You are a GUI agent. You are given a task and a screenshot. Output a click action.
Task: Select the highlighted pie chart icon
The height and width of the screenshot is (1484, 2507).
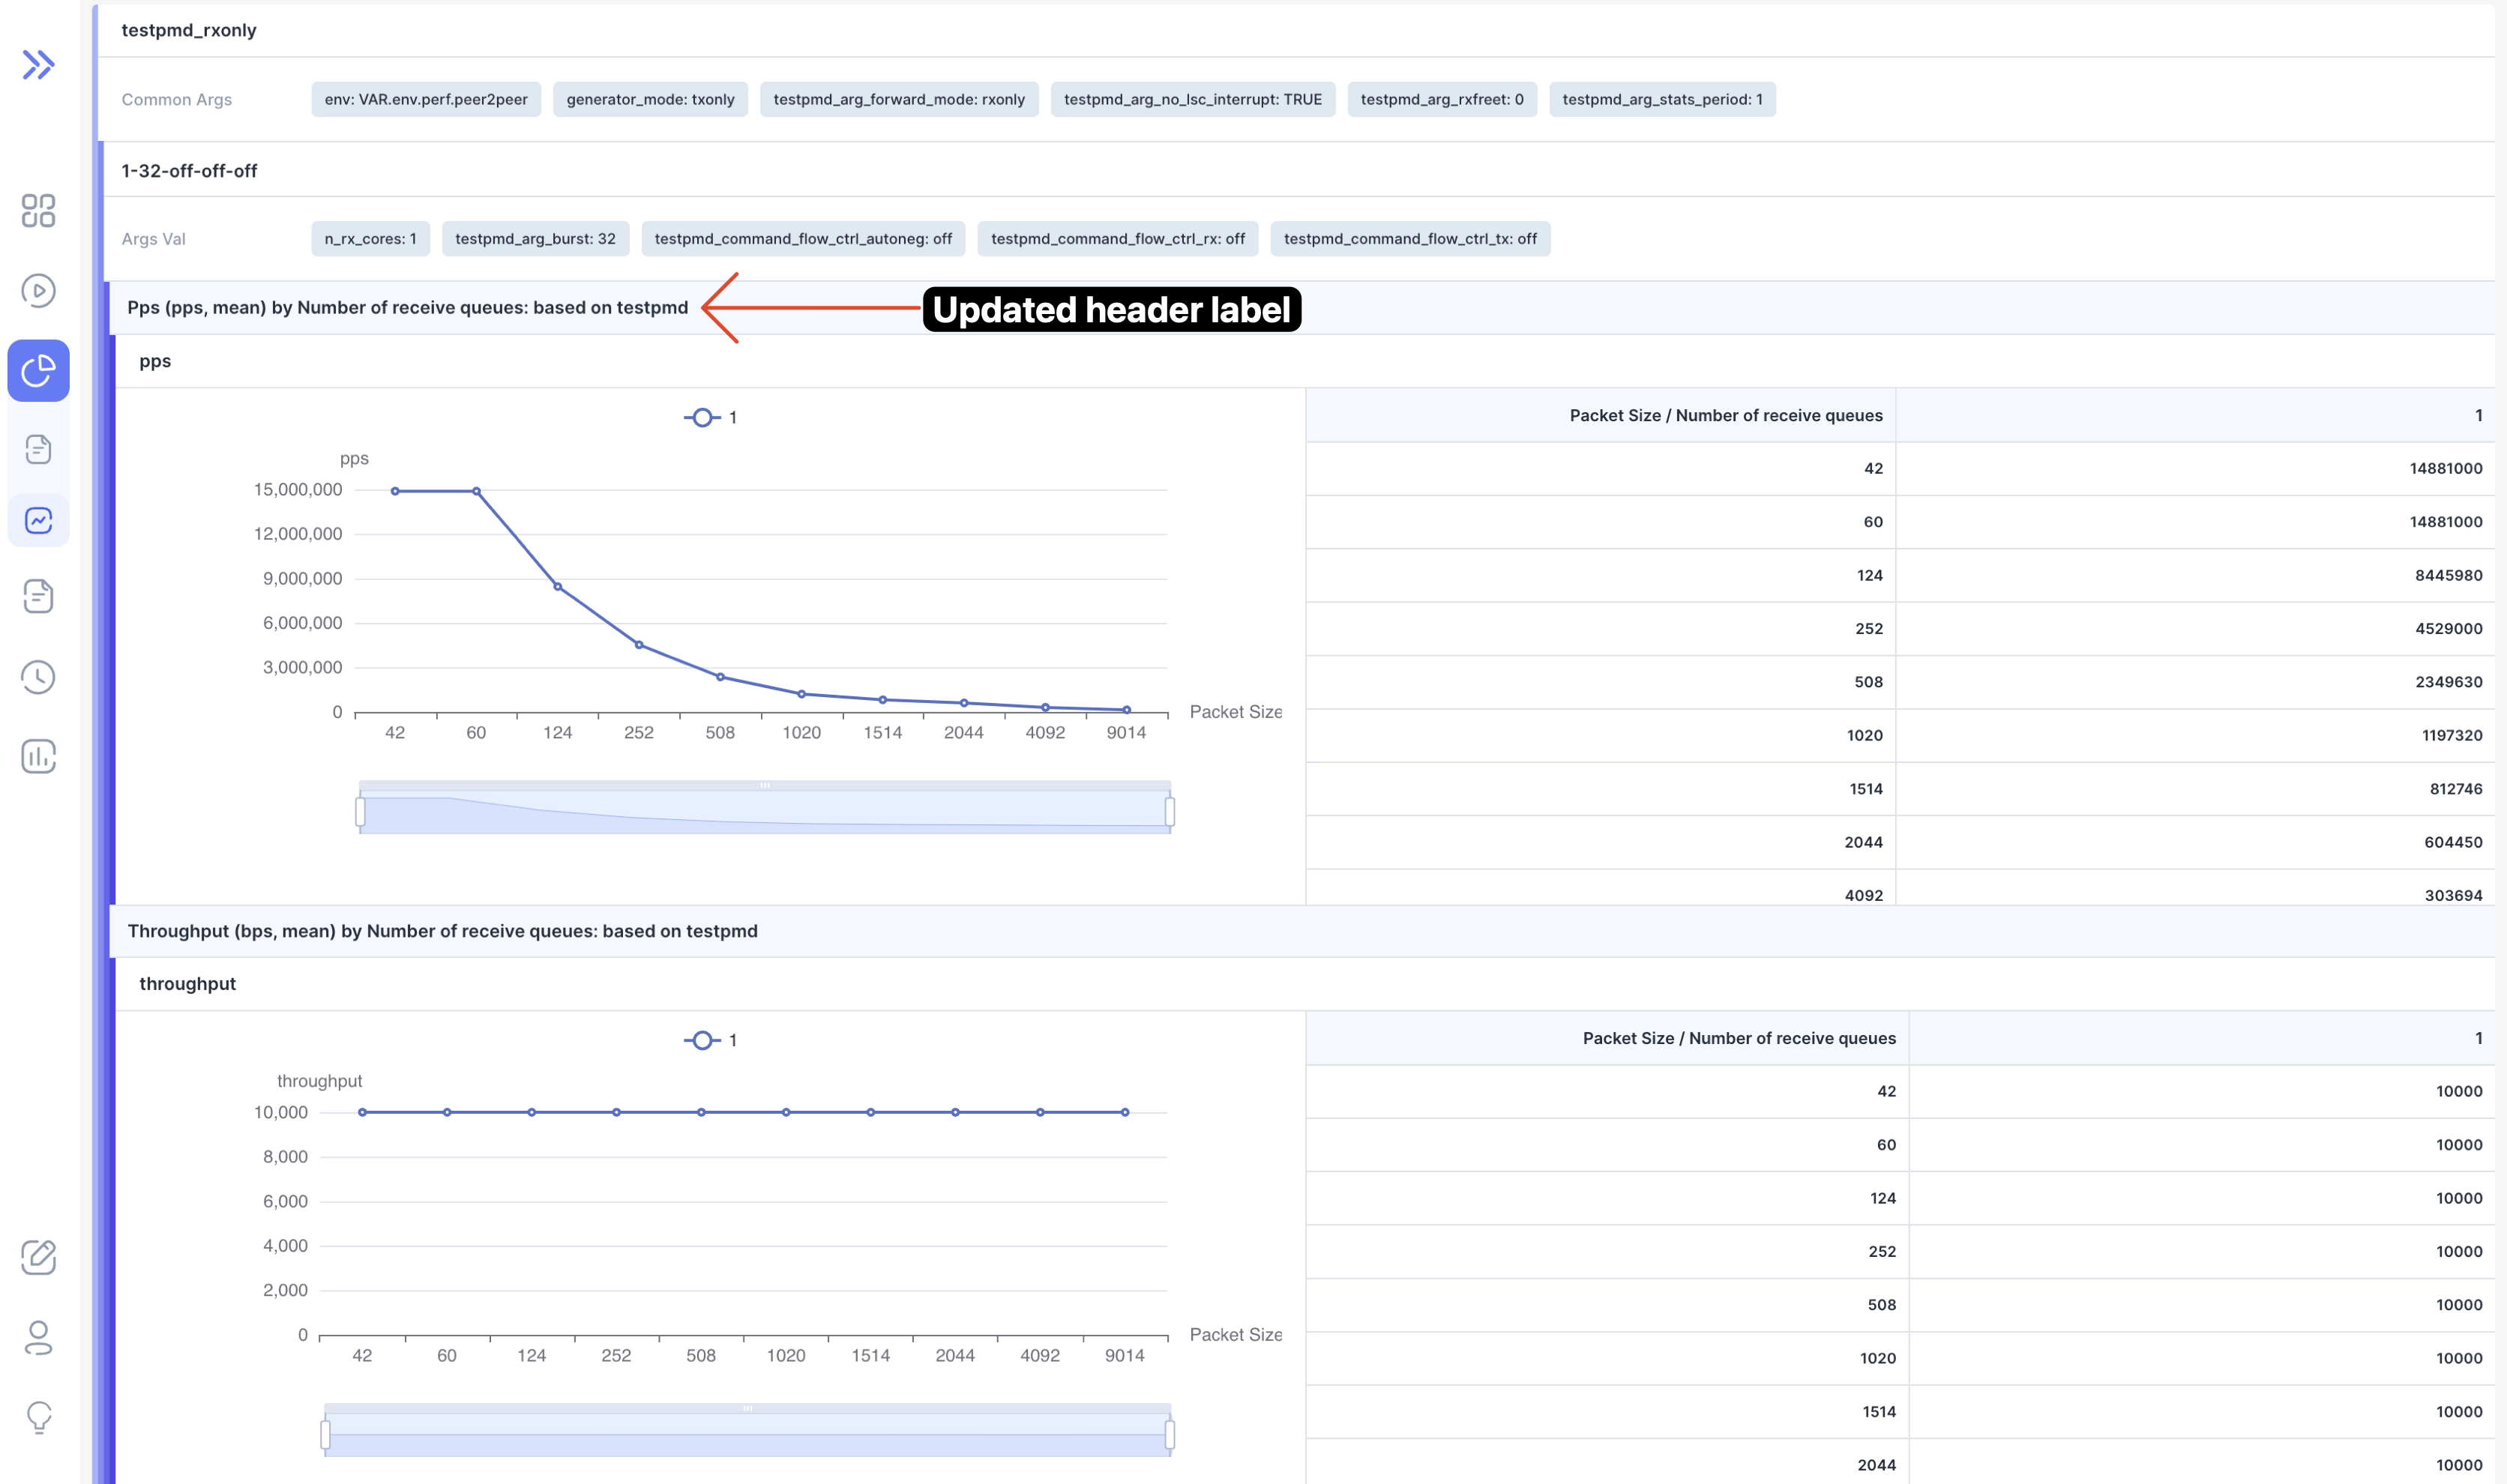click(38, 371)
